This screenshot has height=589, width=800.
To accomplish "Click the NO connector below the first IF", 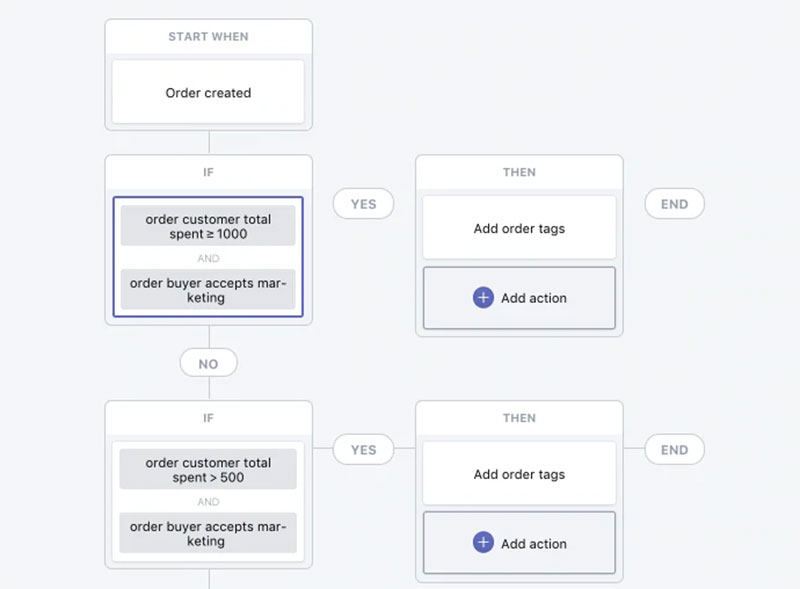I will point(207,363).
